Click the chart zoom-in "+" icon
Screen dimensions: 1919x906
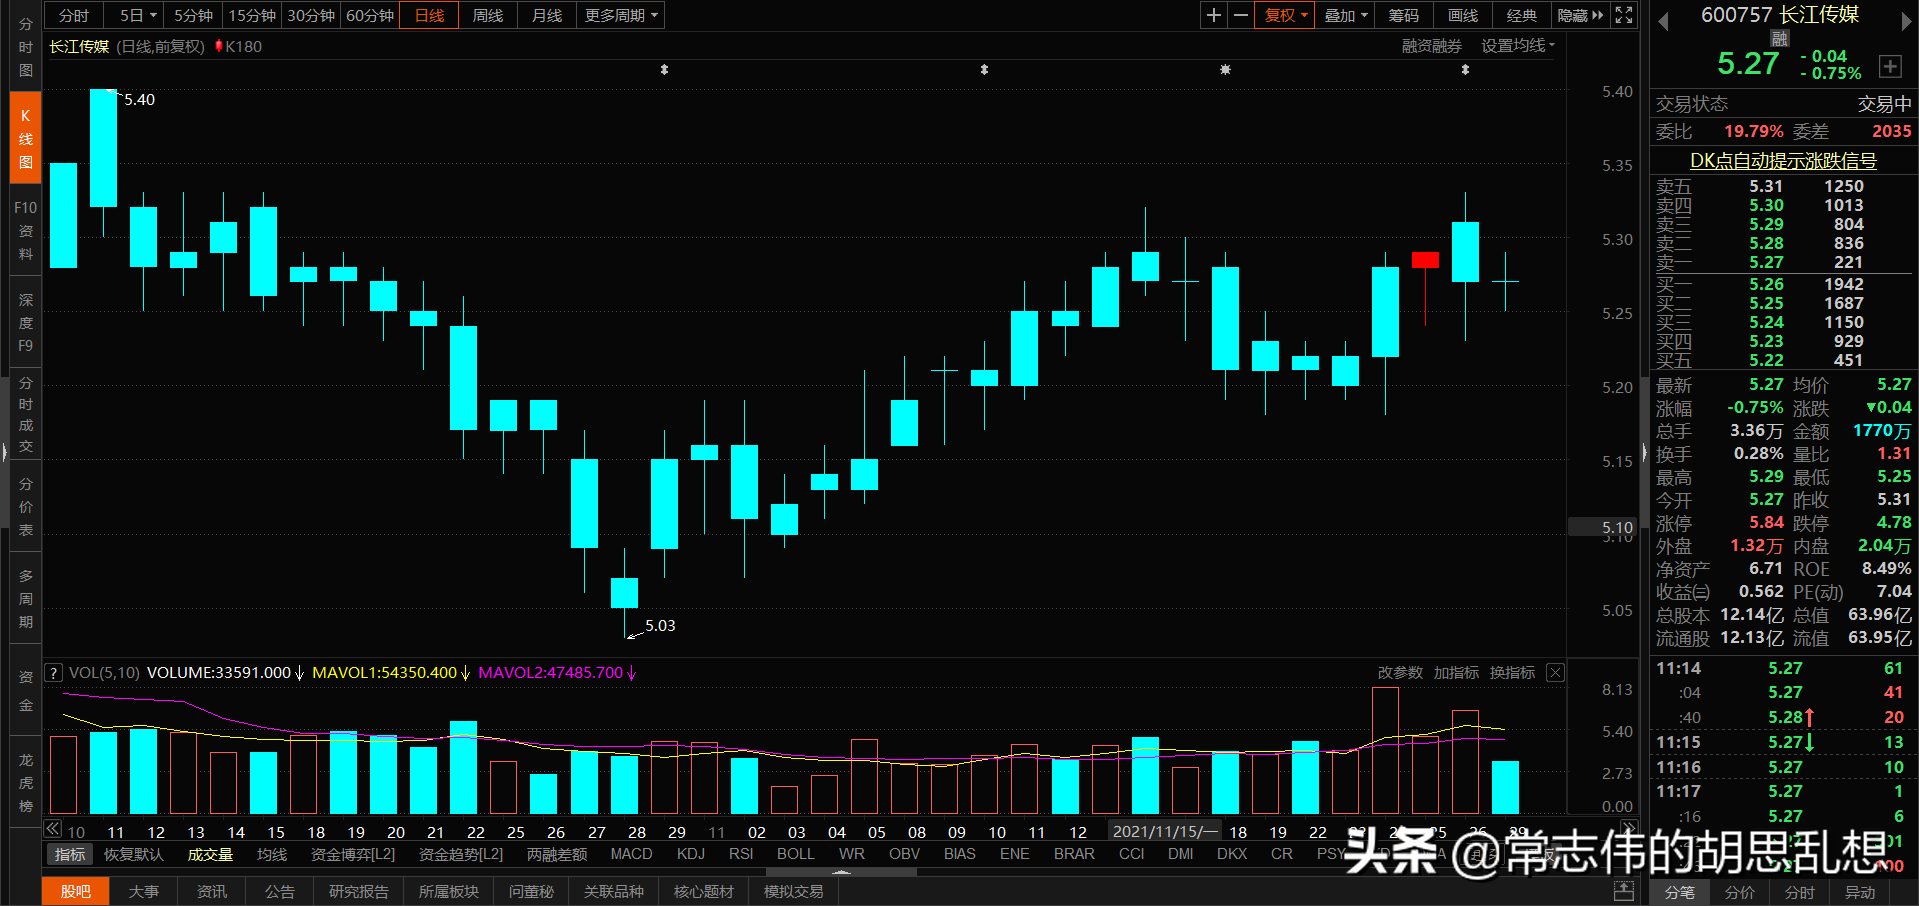click(x=1213, y=15)
